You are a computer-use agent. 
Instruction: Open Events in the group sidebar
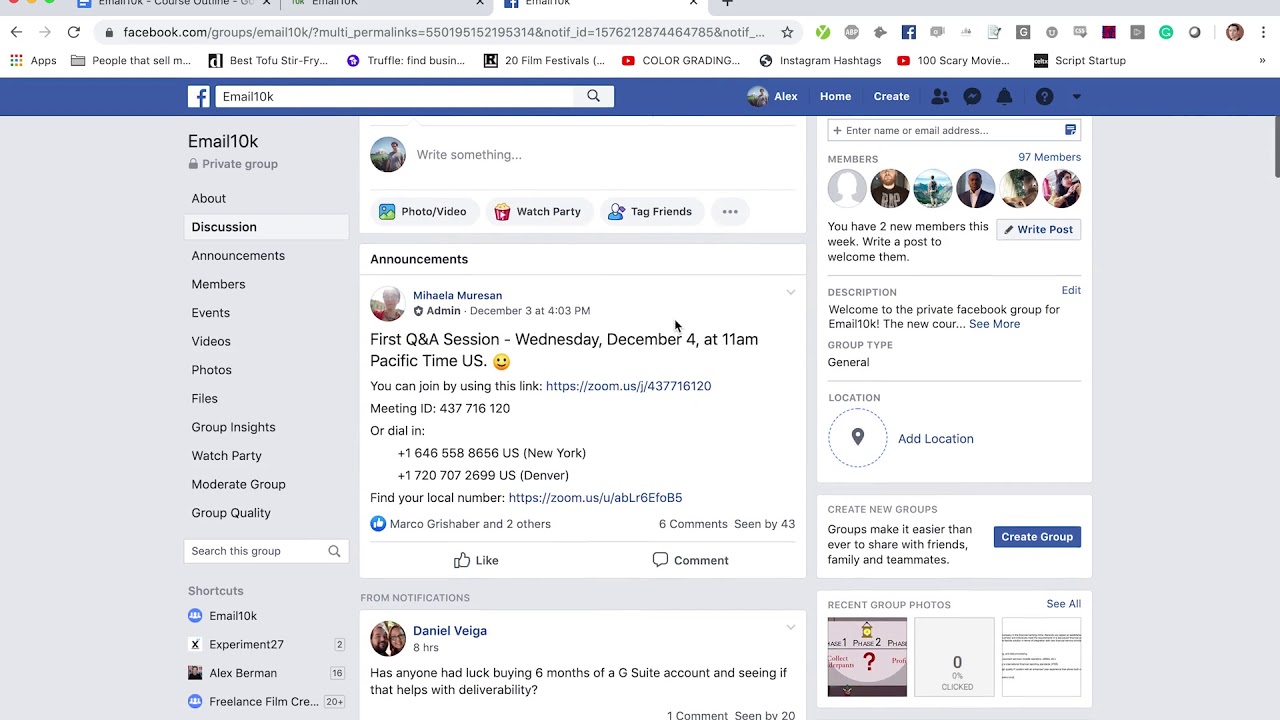pyautogui.click(x=211, y=313)
